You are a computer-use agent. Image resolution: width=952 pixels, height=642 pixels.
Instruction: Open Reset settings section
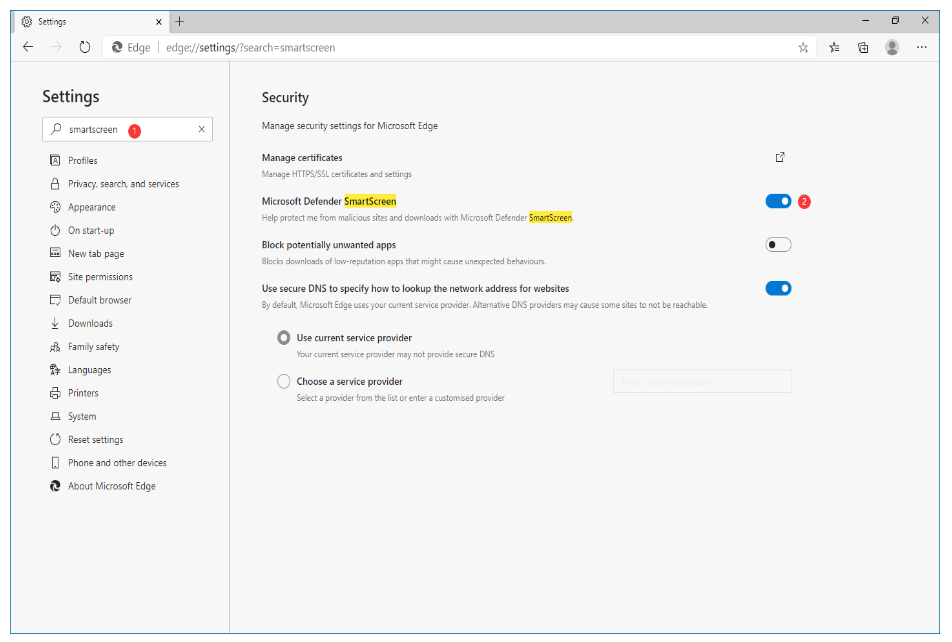pyautogui.click(x=95, y=440)
